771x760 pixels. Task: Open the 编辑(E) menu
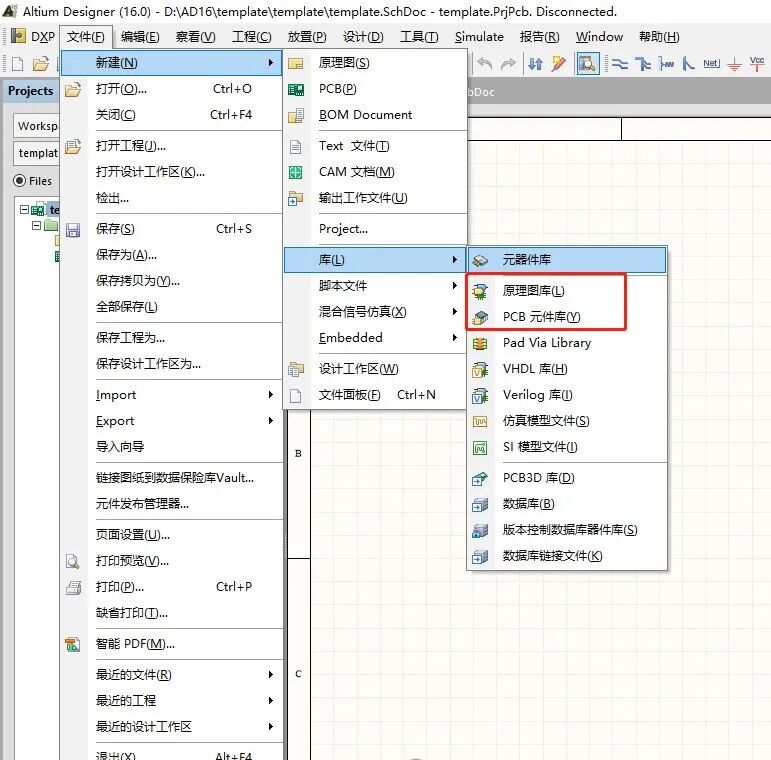[140, 37]
